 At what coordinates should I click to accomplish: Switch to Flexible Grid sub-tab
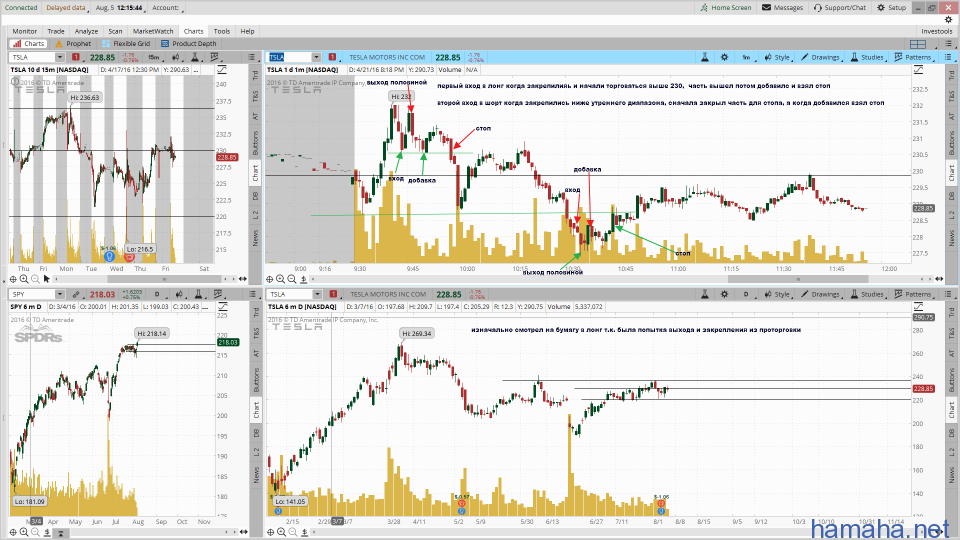pos(126,43)
